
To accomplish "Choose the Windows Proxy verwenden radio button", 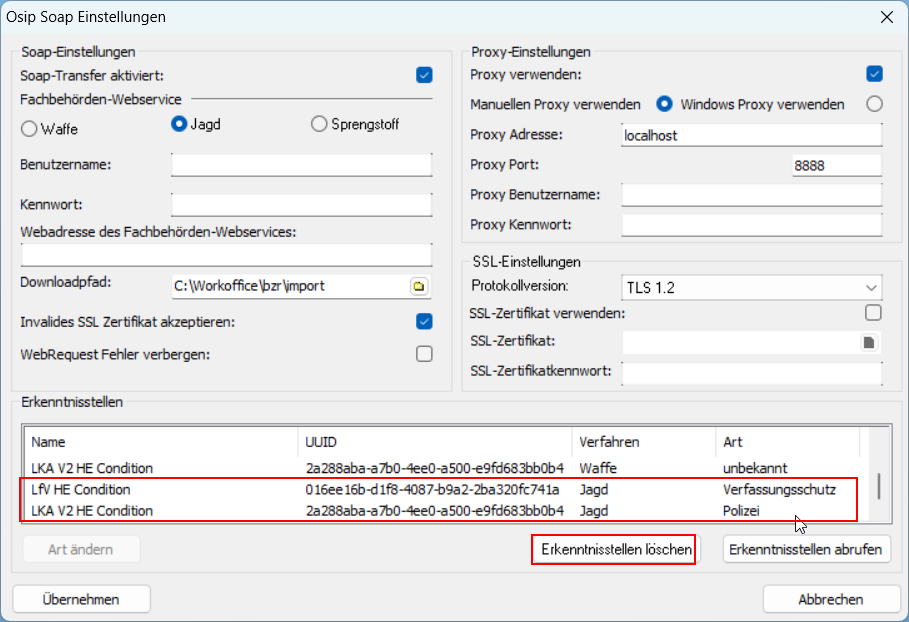I will click(x=874, y=104).
